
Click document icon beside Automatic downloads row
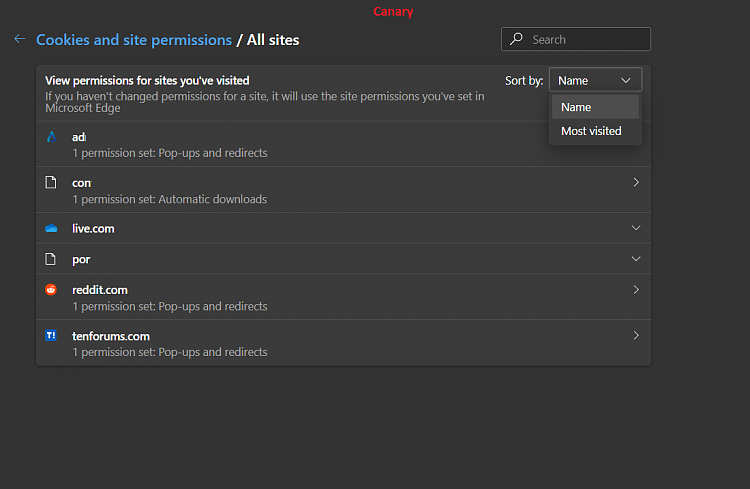point(51,182)
